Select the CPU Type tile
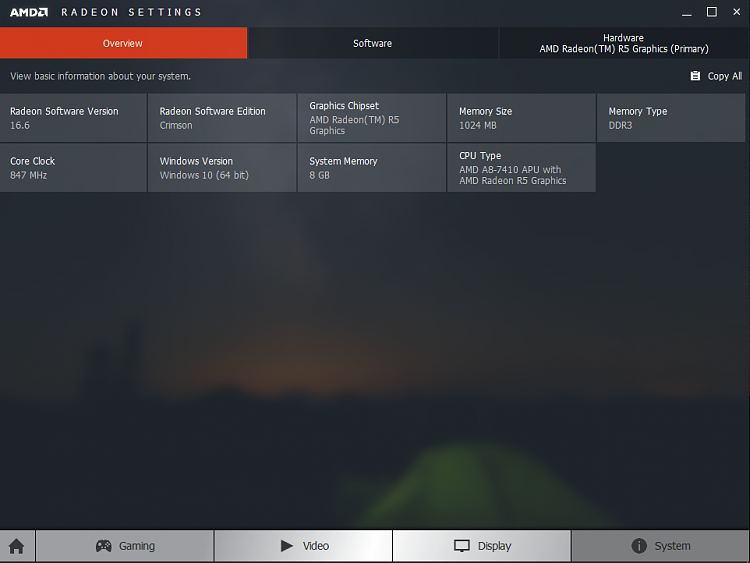This screenshot has width=750, height=563. pyautogui.click(x=521, y=168)
